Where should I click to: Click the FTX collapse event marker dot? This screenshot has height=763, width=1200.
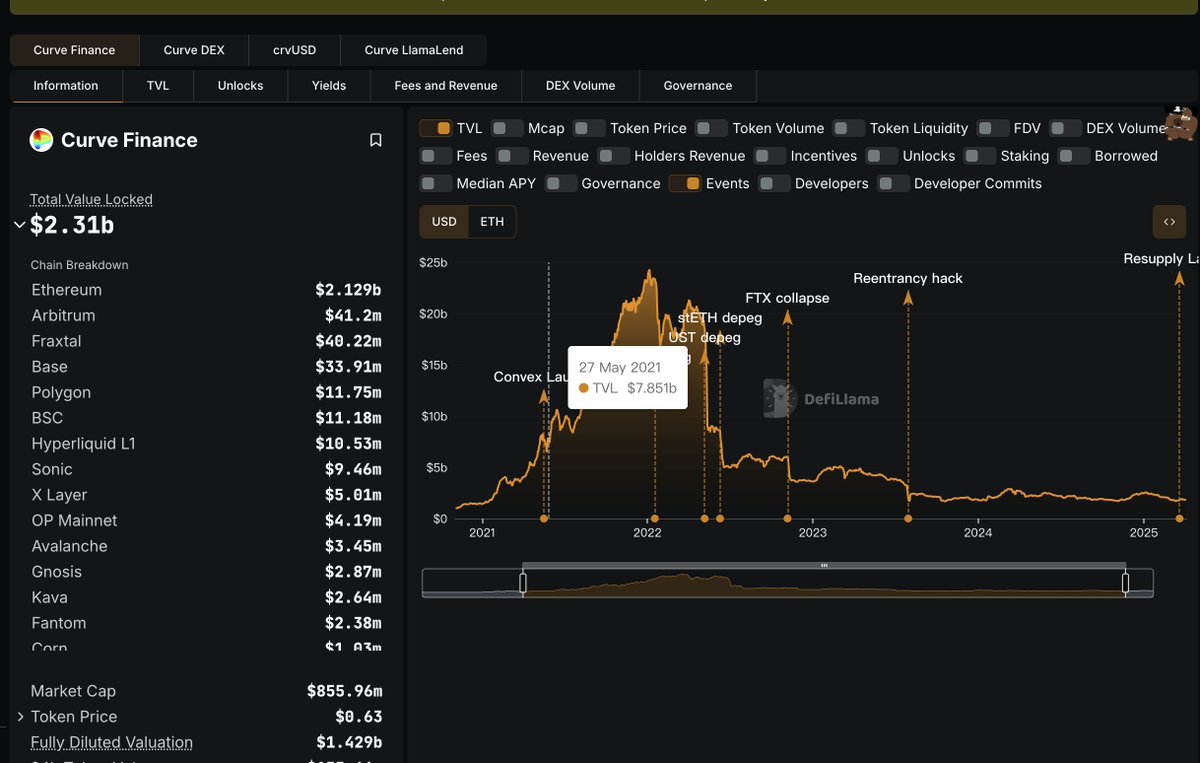[x=788, y=518]
